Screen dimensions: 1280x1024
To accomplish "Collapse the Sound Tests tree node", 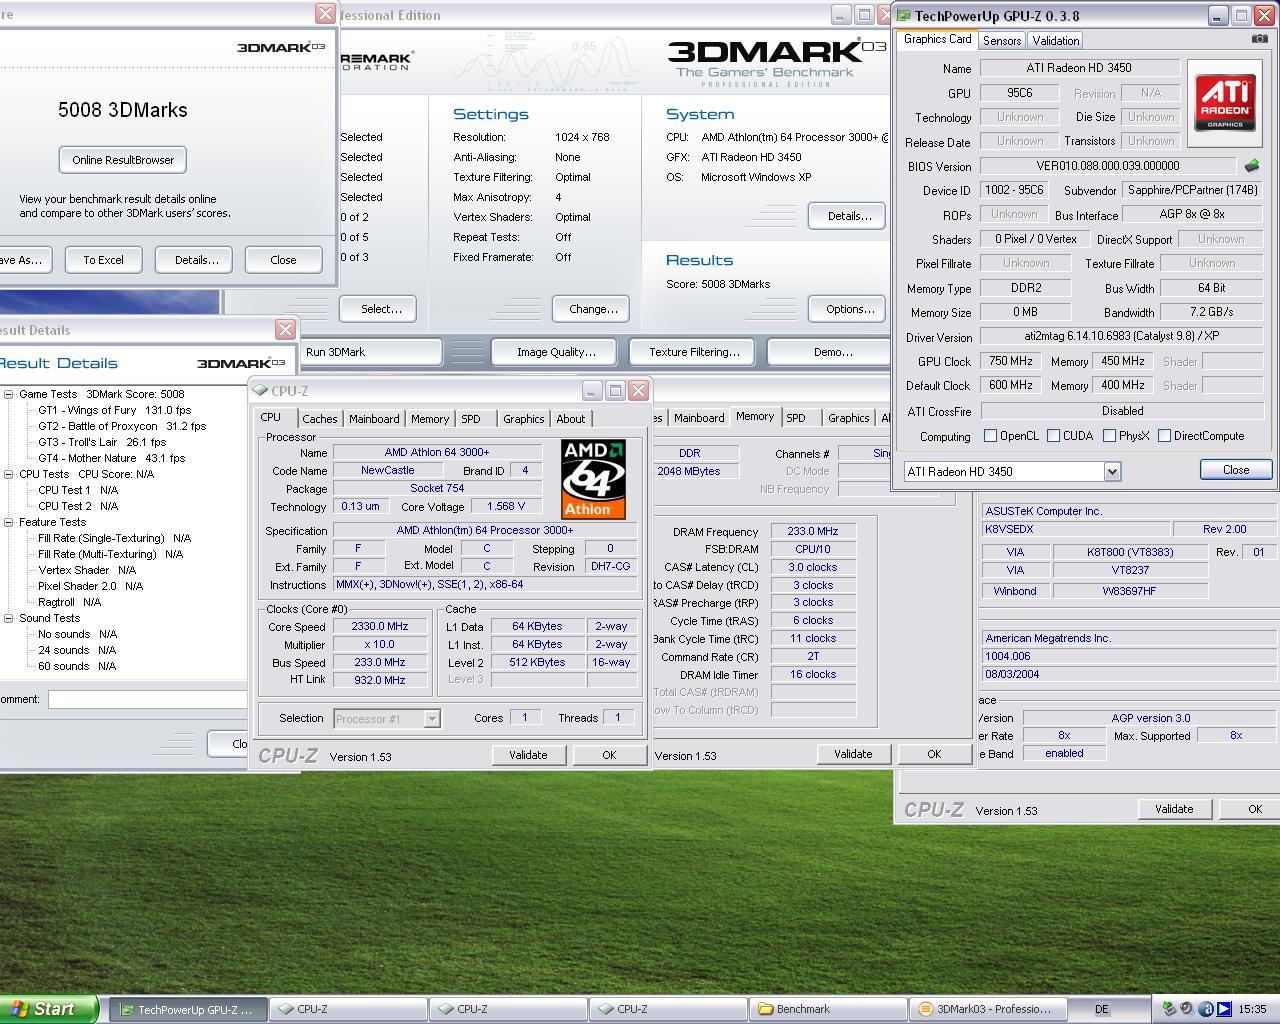I will [x=8, y=618].
